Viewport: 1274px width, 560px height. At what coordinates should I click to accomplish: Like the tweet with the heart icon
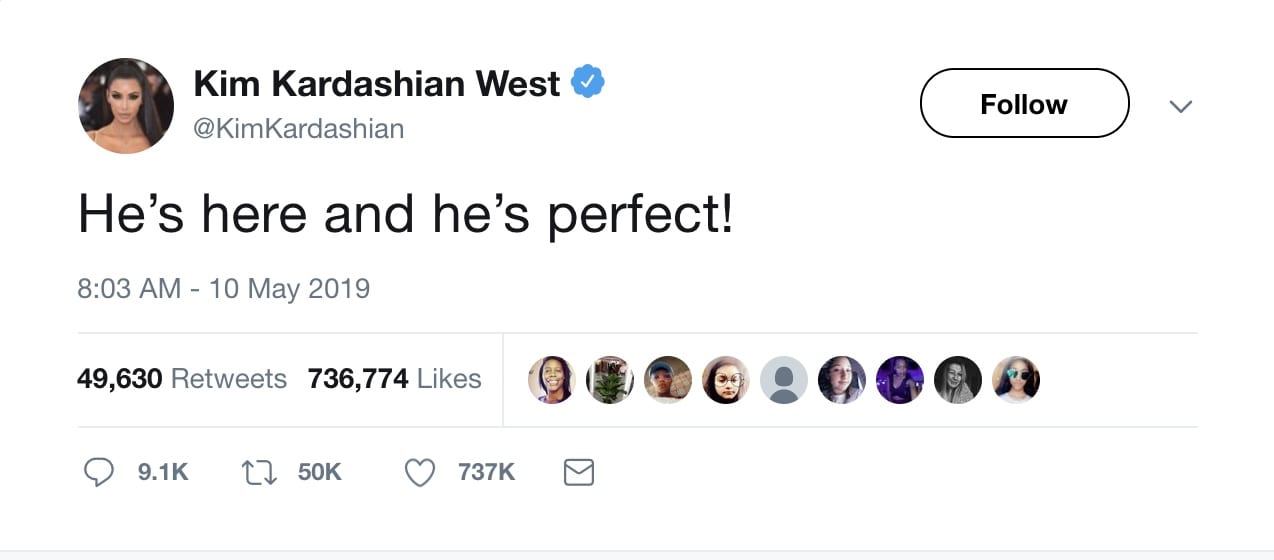point(420,472)
